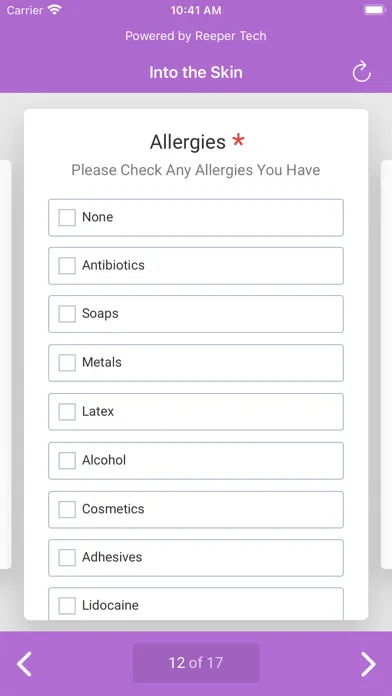Tap the previous form card edge at left
The height and width of the screenshot is (696, 392).
tap(5, 364)
